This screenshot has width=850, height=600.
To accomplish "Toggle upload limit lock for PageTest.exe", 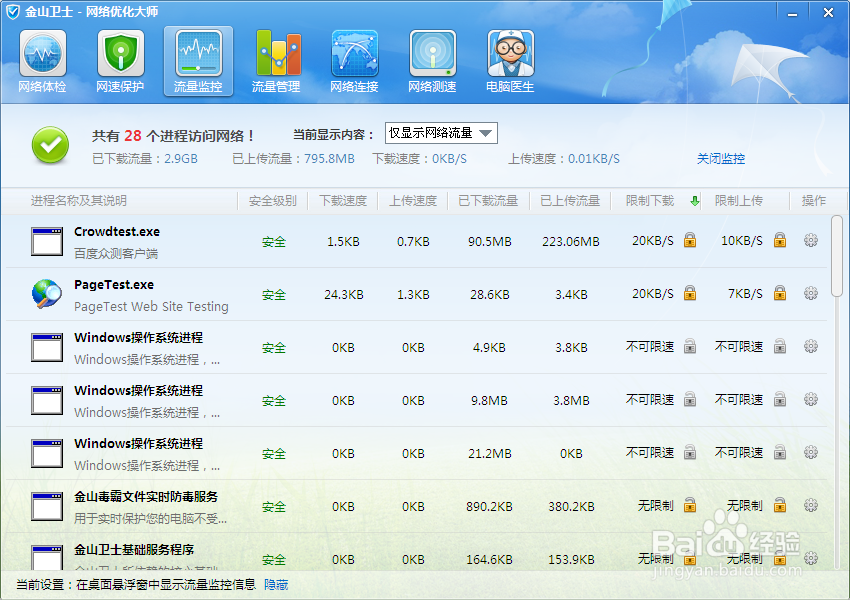I will (780, 293).
